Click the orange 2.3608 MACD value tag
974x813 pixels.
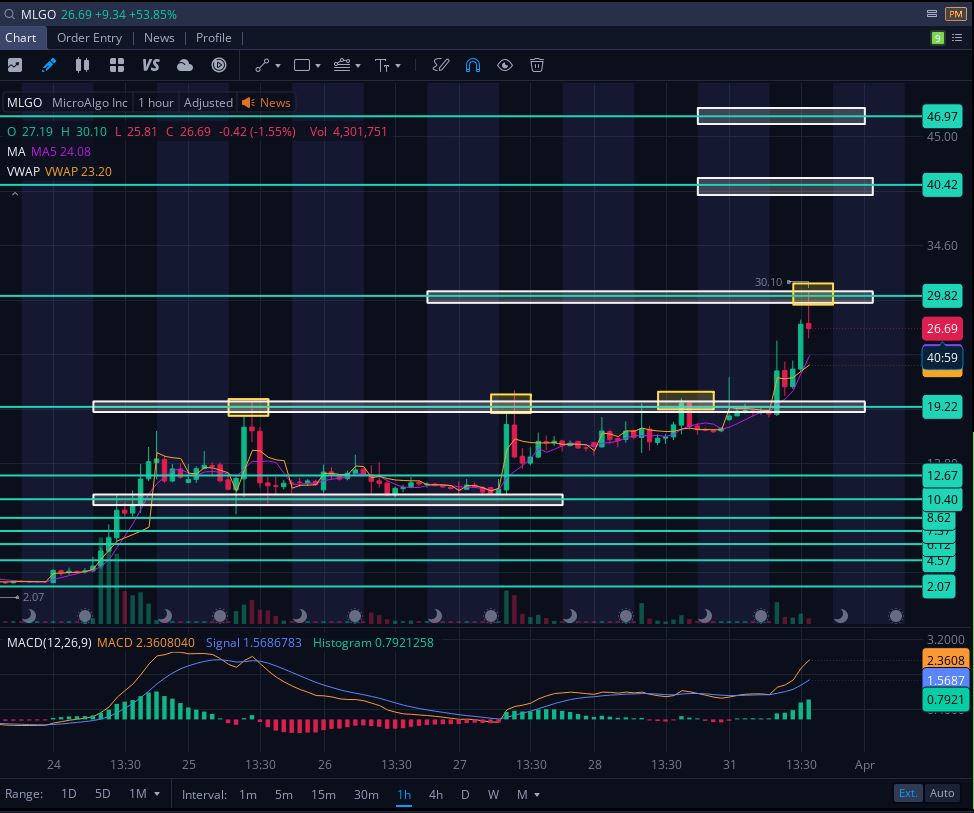[945, 660]
